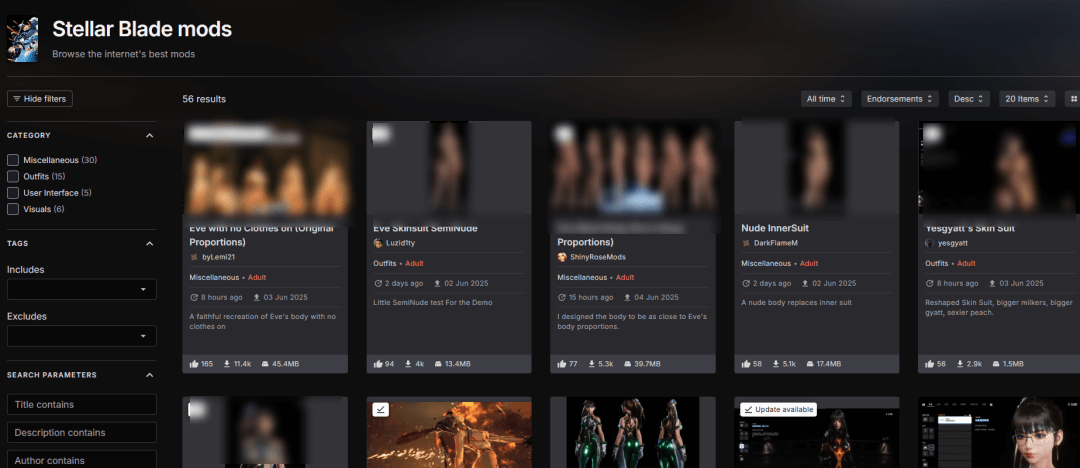Click the Outfits tag on the Luzid1ty card
This screenshot has height=468, width=1080.
tap(385, 263)
